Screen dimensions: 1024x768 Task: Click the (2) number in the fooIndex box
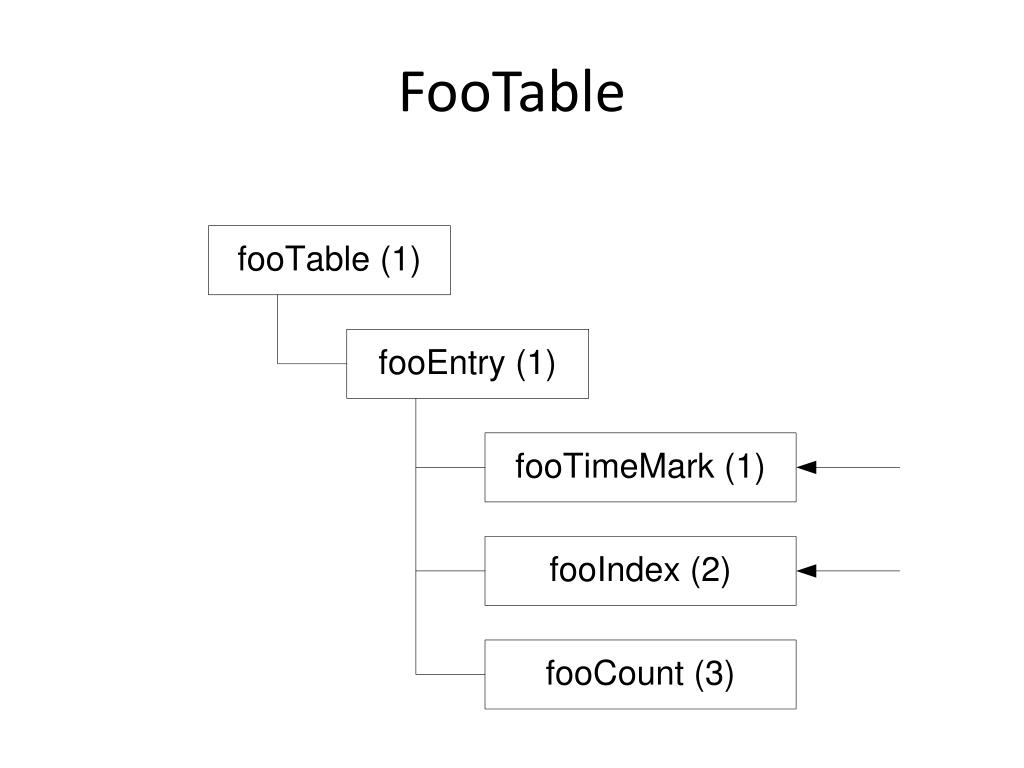click(711, 570)
